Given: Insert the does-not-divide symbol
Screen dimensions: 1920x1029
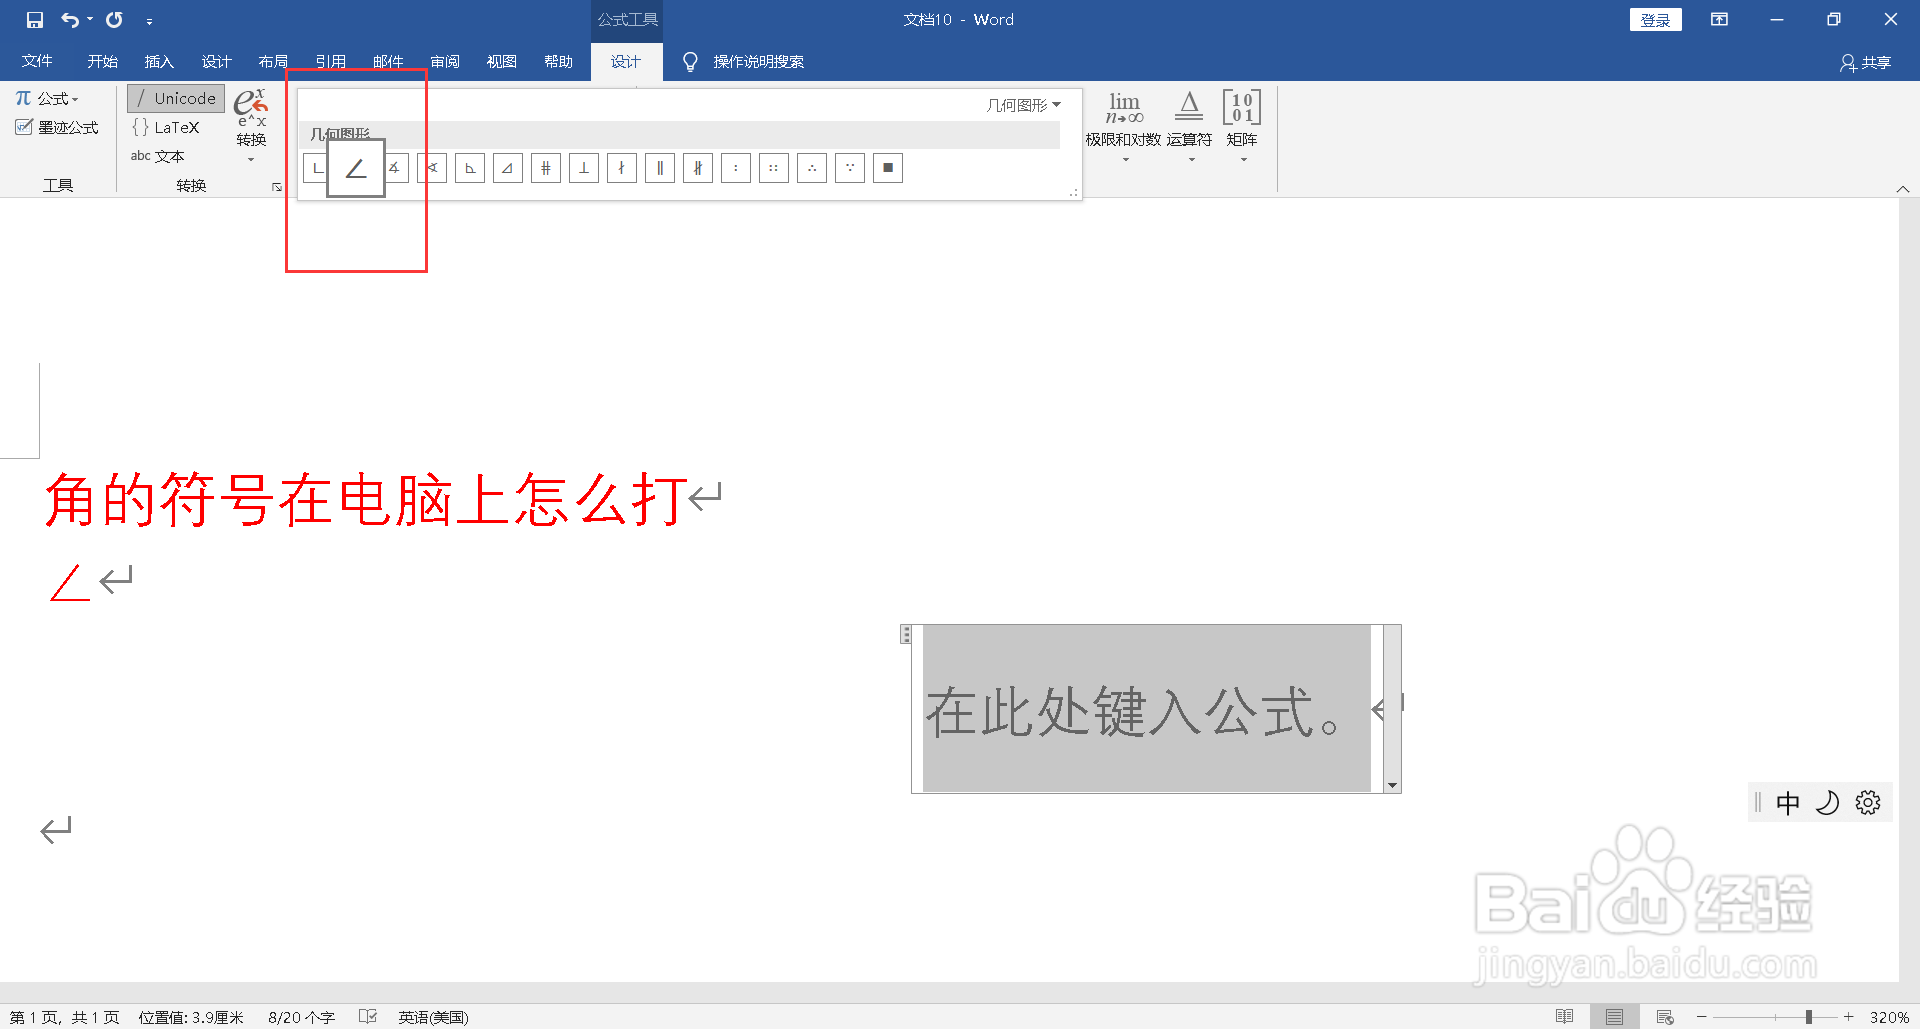Looking at the screenshot, I should (x=622, y=168).
